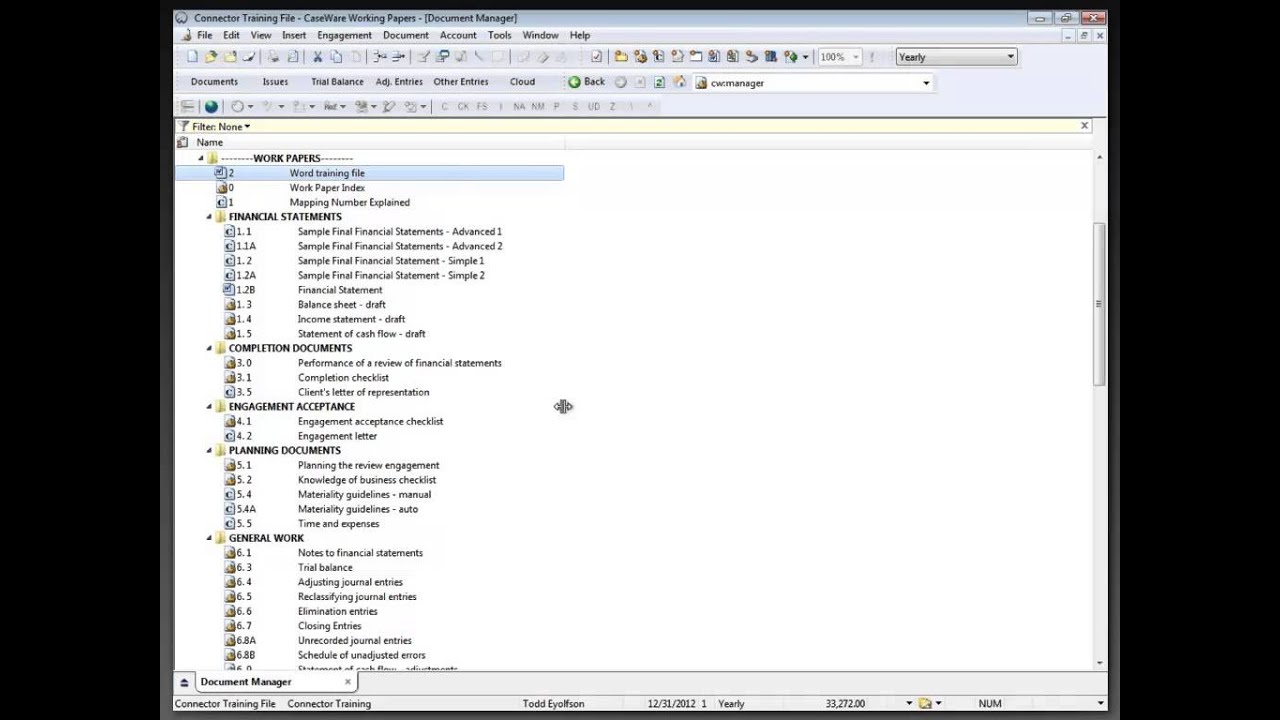Click the Trial Balance button
The image size is (1280, 720).
click(337, 82)
